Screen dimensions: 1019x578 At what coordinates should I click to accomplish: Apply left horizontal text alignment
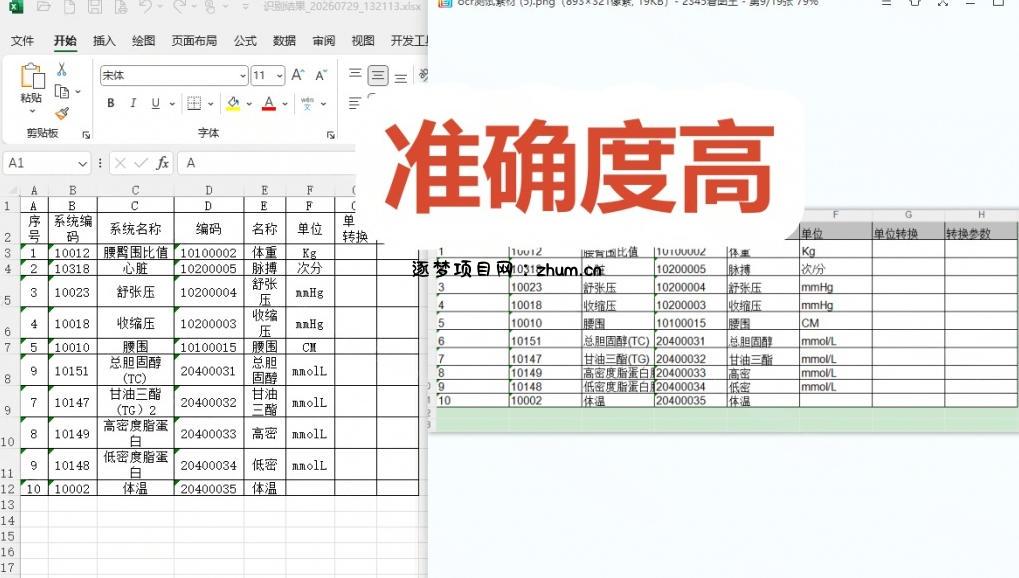354,103
